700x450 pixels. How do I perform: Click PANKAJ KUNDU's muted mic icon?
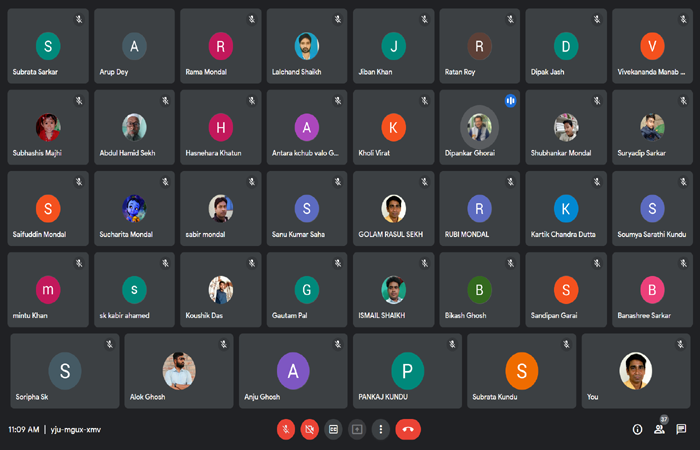click(452, 344)
